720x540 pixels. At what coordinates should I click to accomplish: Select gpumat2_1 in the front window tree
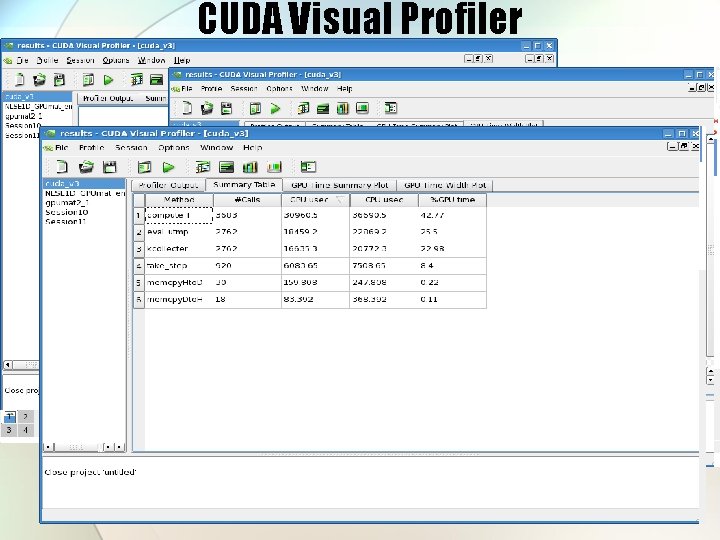pyautogui.click(x=67, y=202)
